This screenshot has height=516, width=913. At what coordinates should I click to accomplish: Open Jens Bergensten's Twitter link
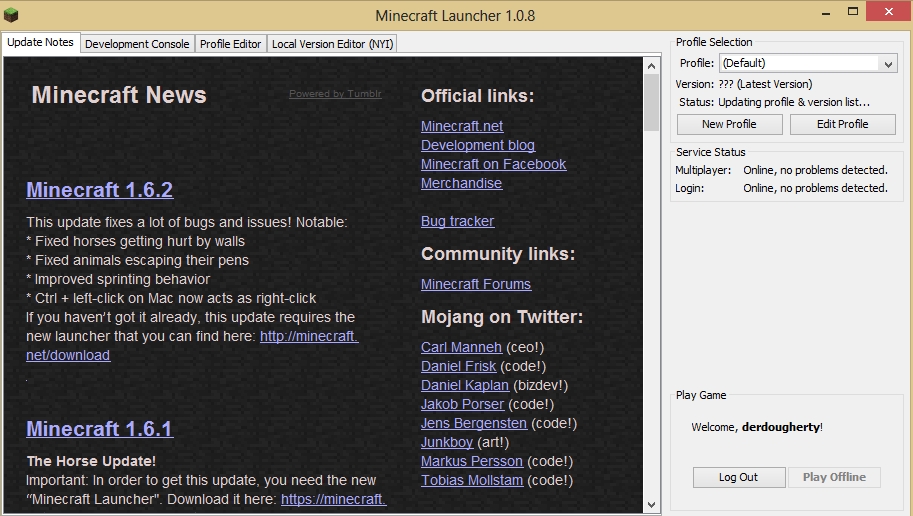[x=474, y=423]
